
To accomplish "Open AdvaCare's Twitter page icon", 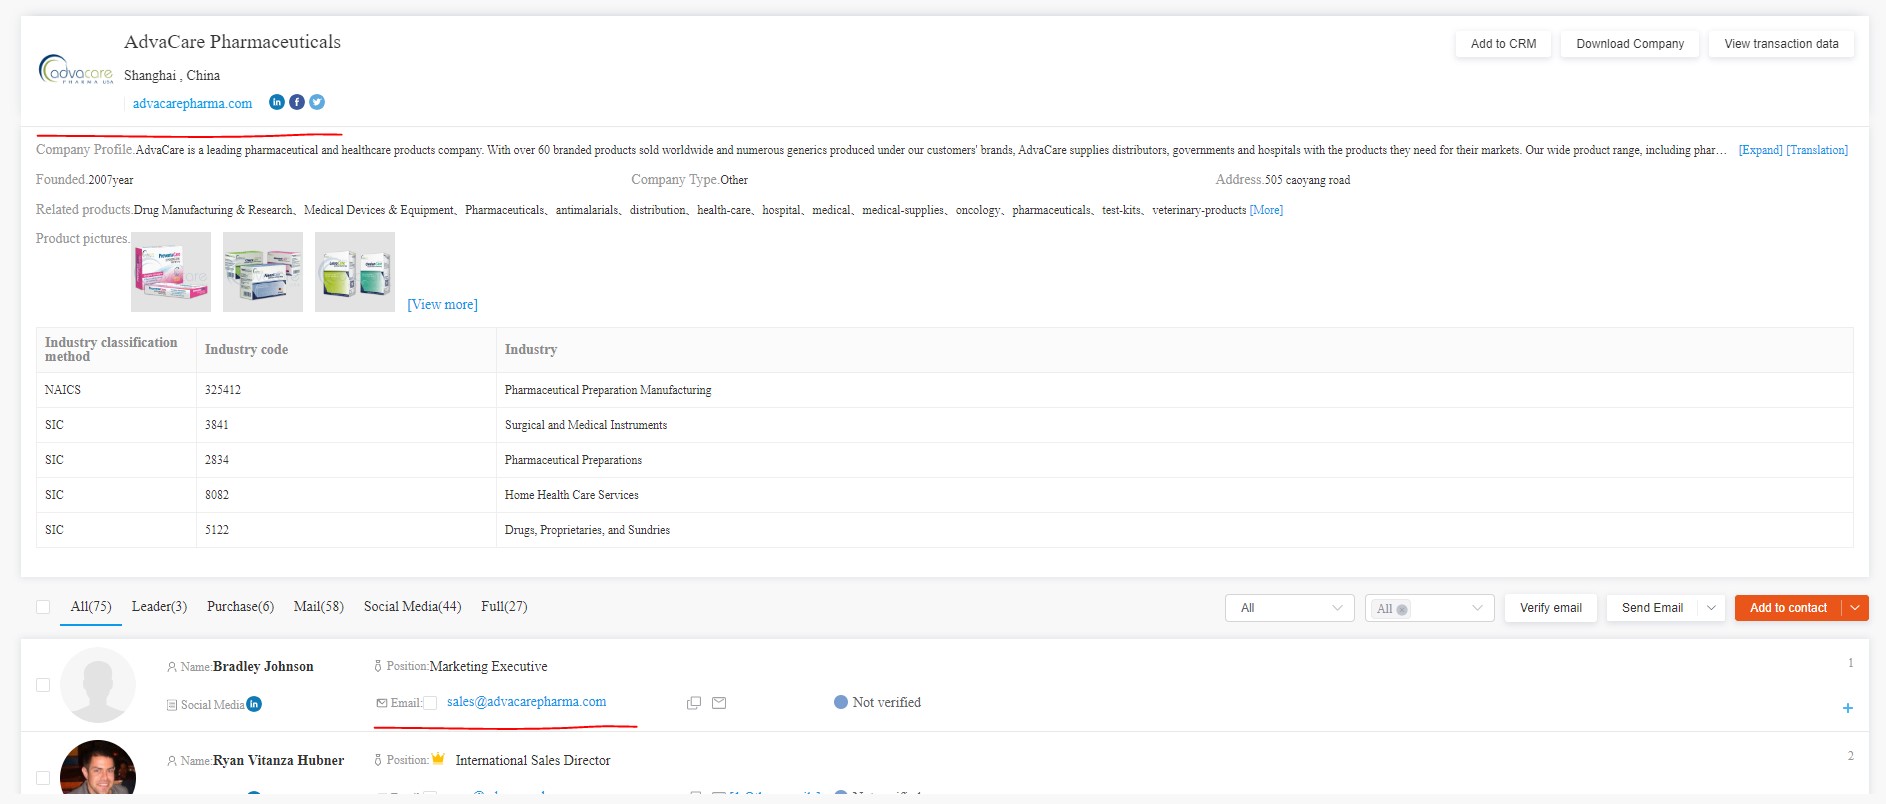I will 317,102.
